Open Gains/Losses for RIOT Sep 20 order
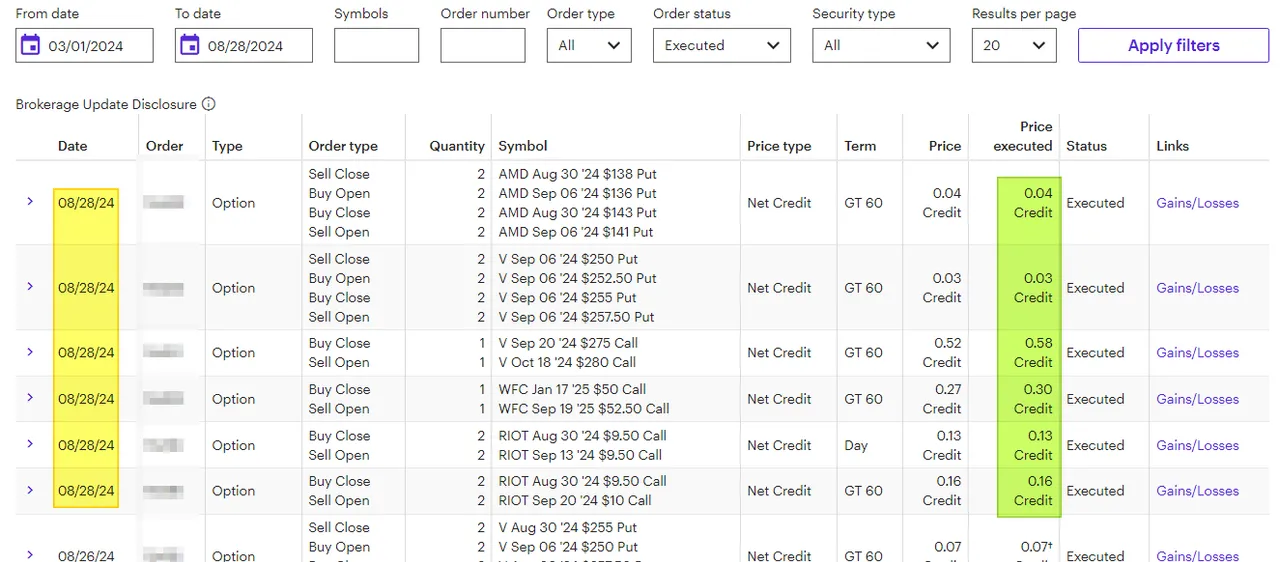Image resolution: width=1280 pixels, height=562 pixels. (x=1197, y=491)
